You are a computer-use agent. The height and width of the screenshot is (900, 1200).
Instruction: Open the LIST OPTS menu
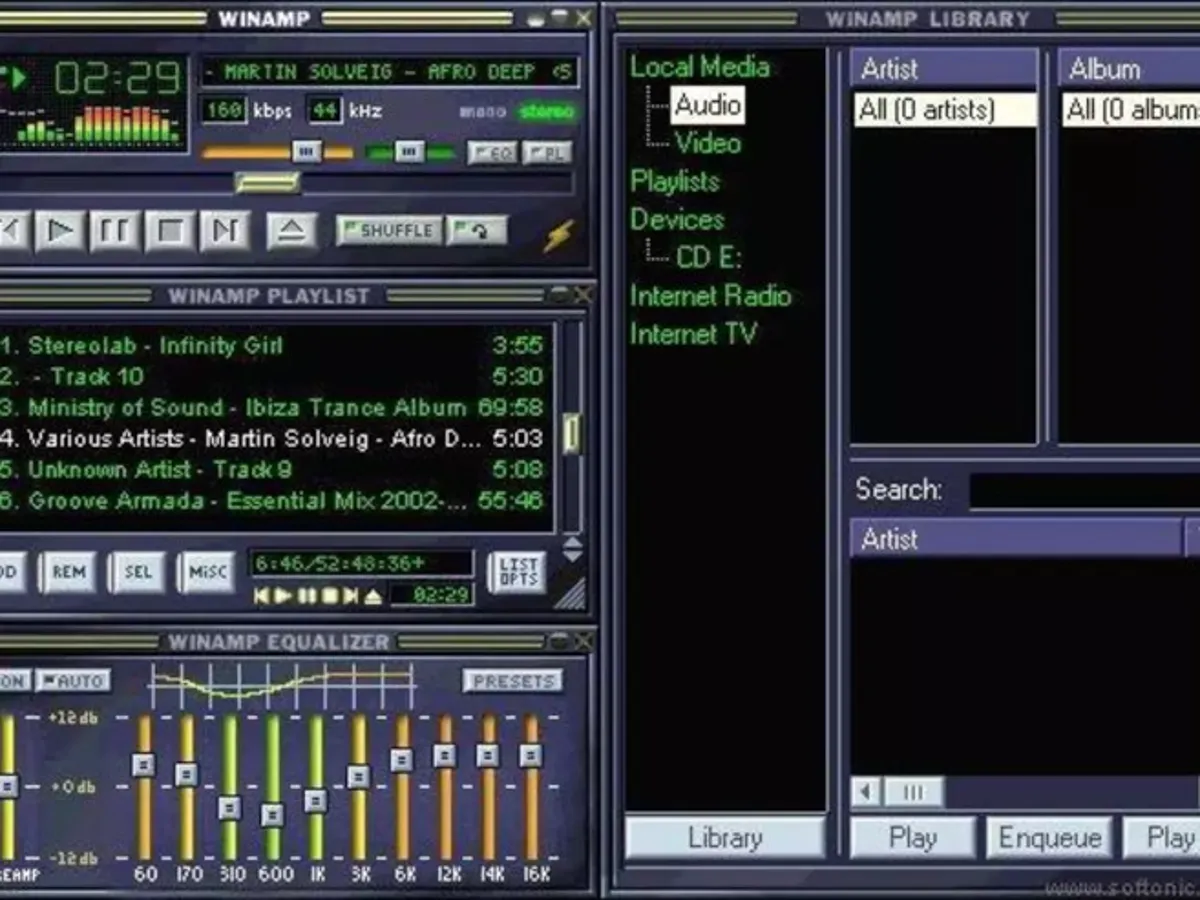pyautogui.click(x=517, y=572)
